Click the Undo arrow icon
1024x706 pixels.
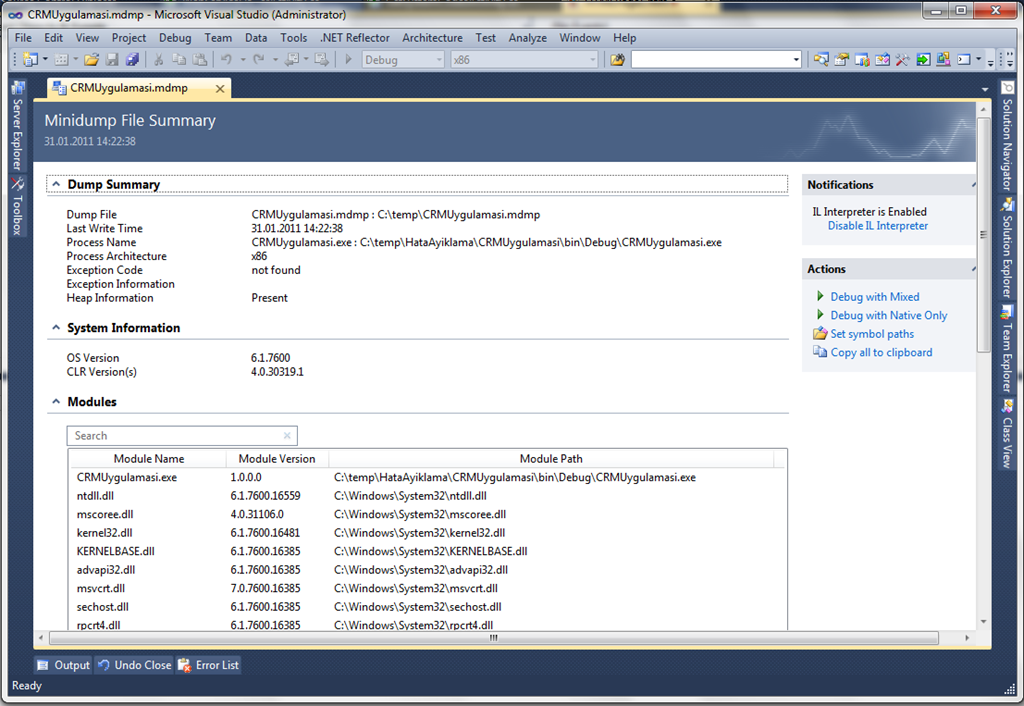pyautogui.click(x=226, y=59)
